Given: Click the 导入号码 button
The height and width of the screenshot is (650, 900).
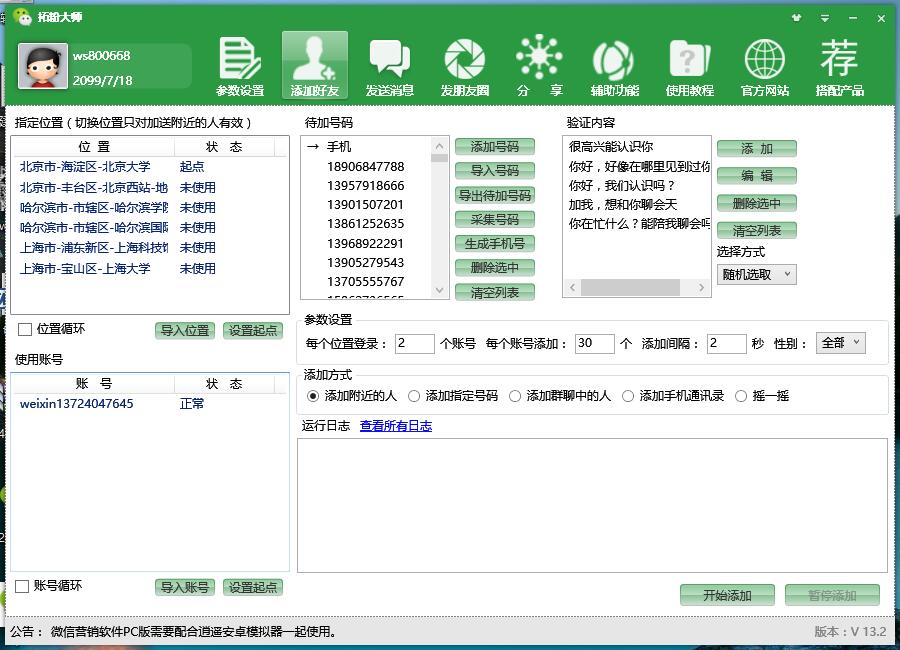Looking at the screenshot, I should (495, 171).
